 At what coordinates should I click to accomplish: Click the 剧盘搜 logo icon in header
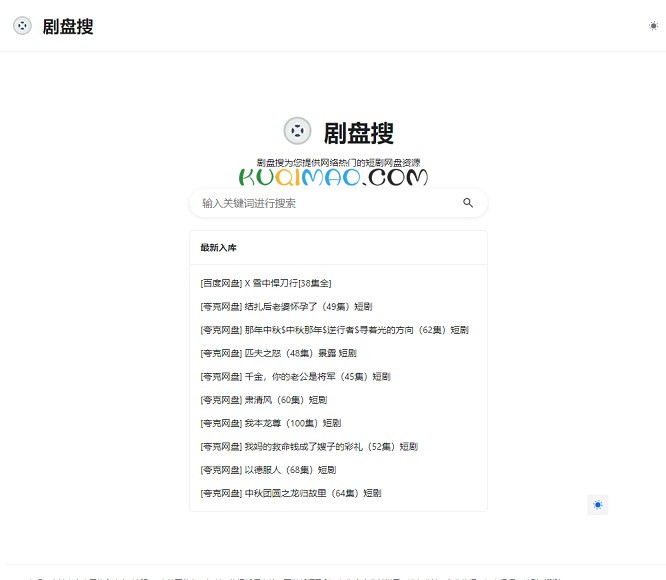tap(22, 26)
